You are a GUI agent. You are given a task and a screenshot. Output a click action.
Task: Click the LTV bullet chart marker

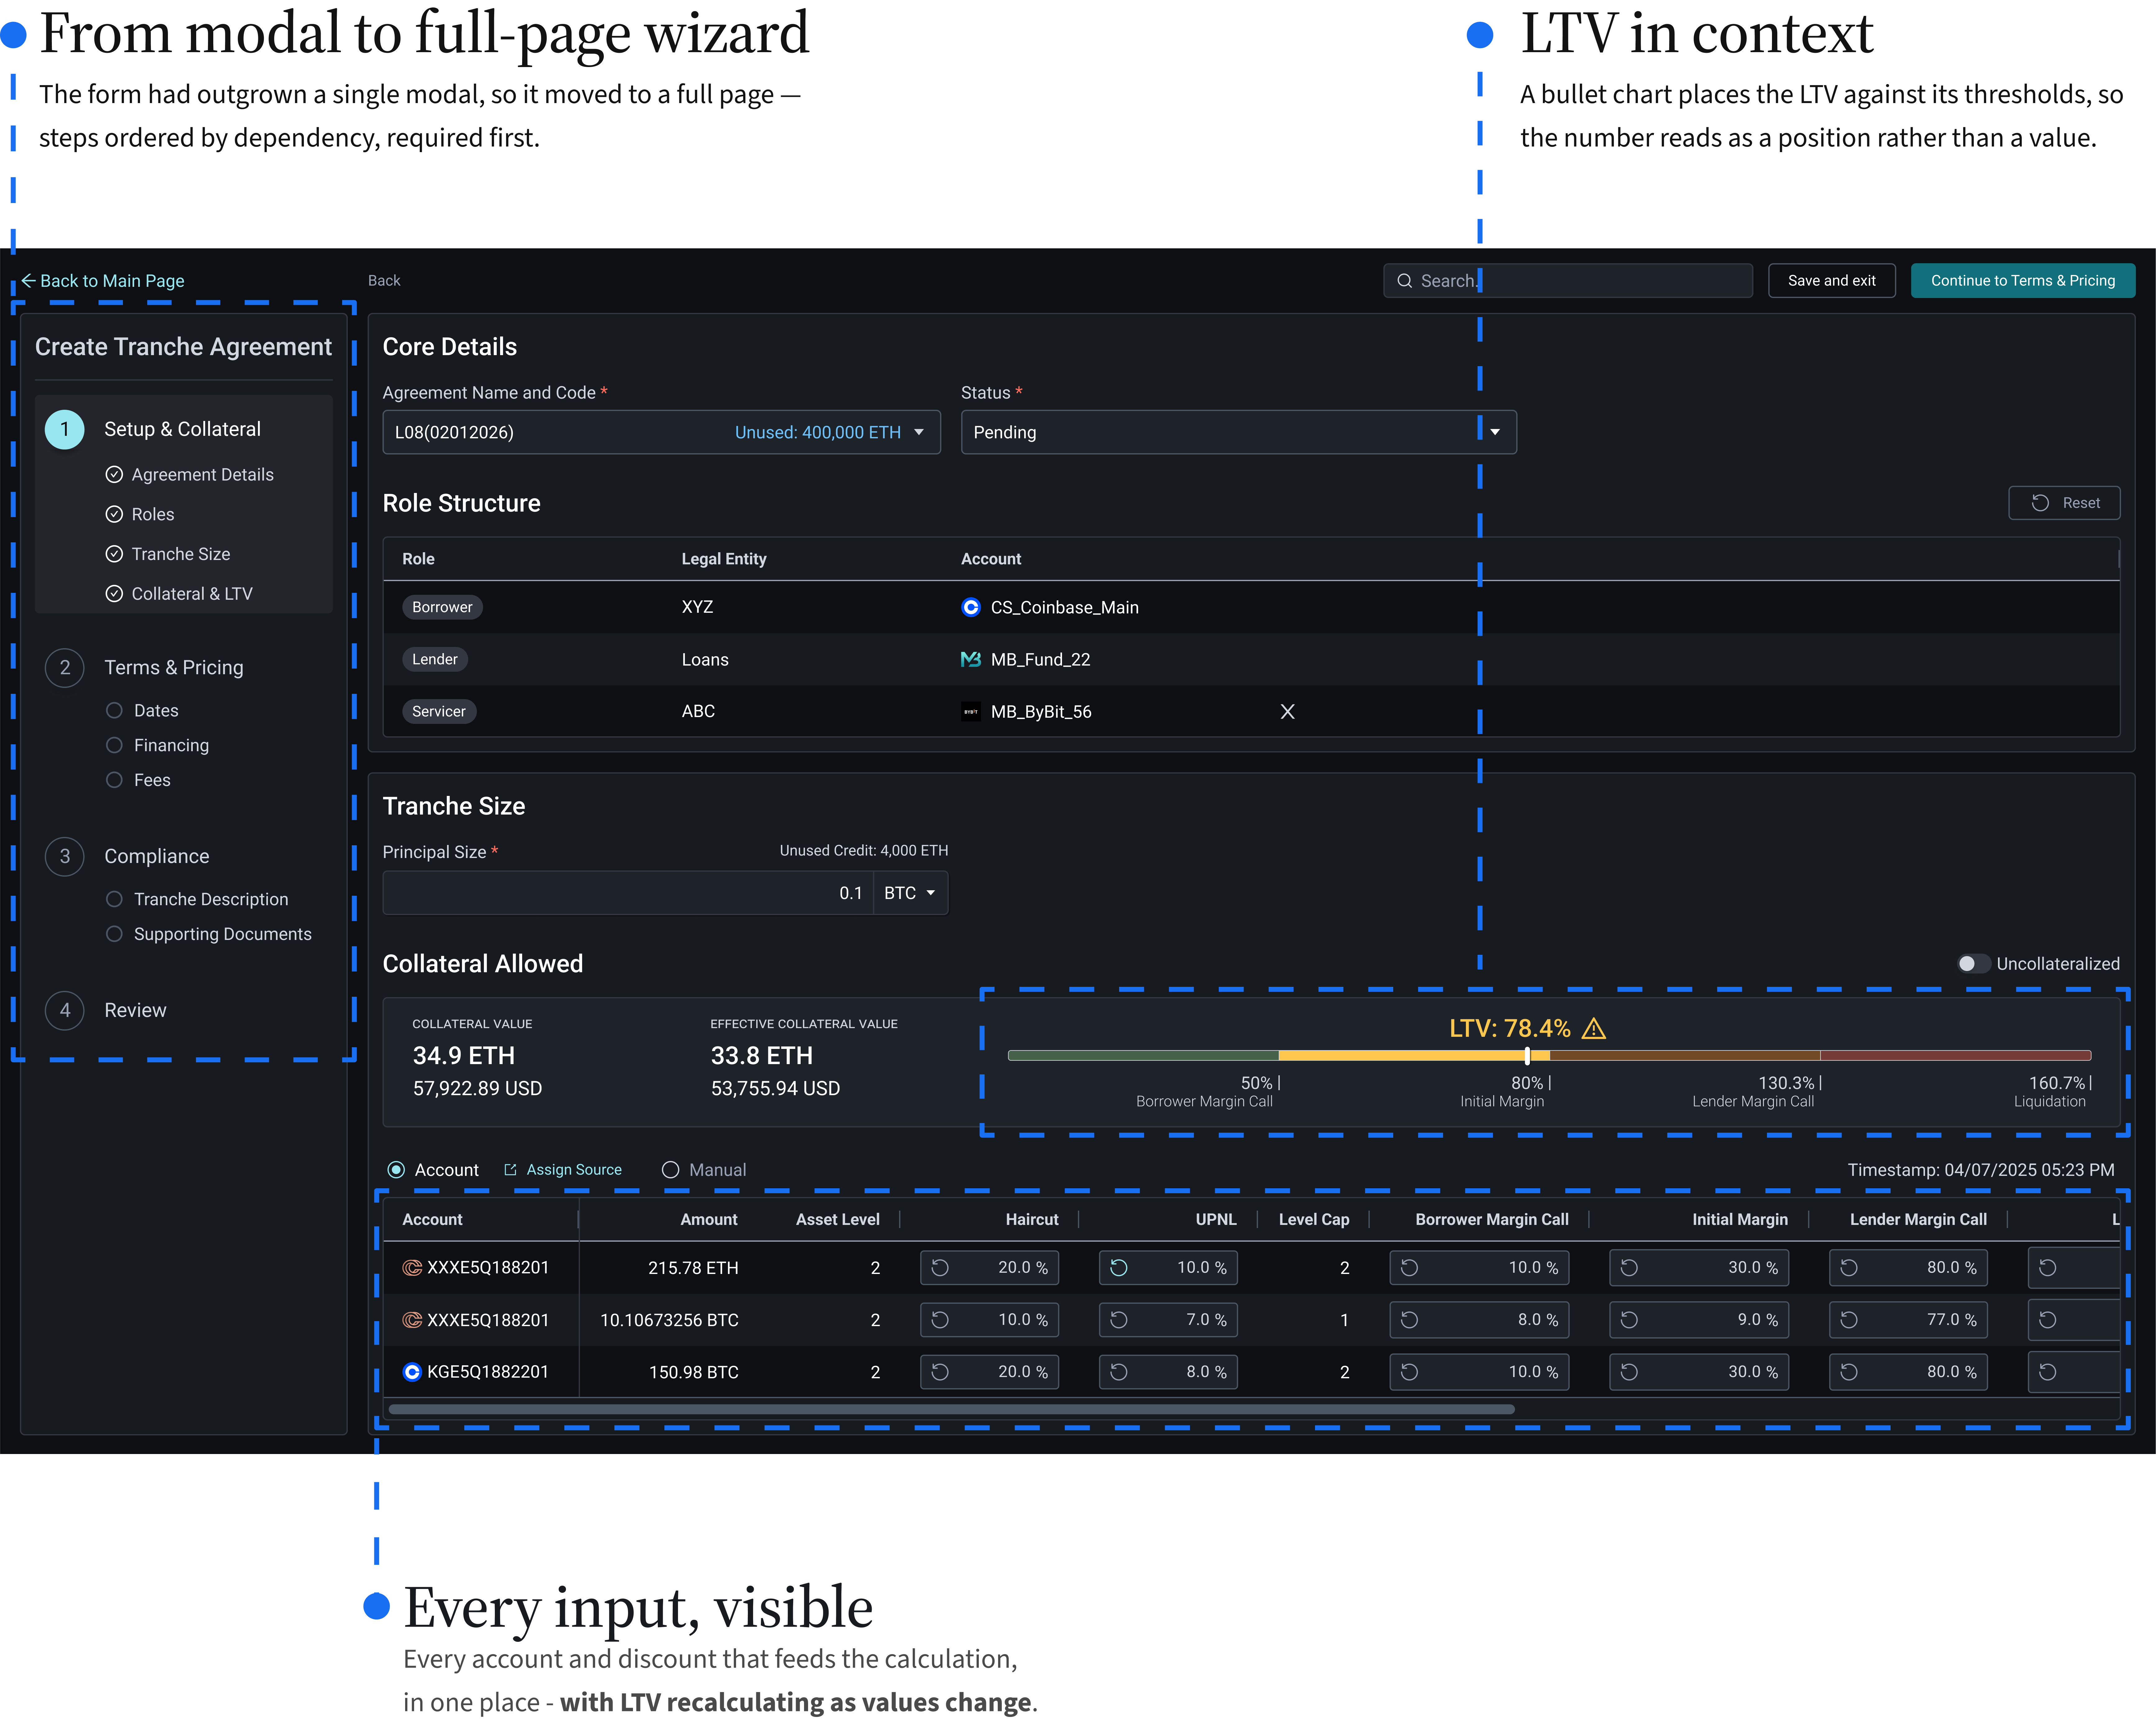pos(1527,1056)
